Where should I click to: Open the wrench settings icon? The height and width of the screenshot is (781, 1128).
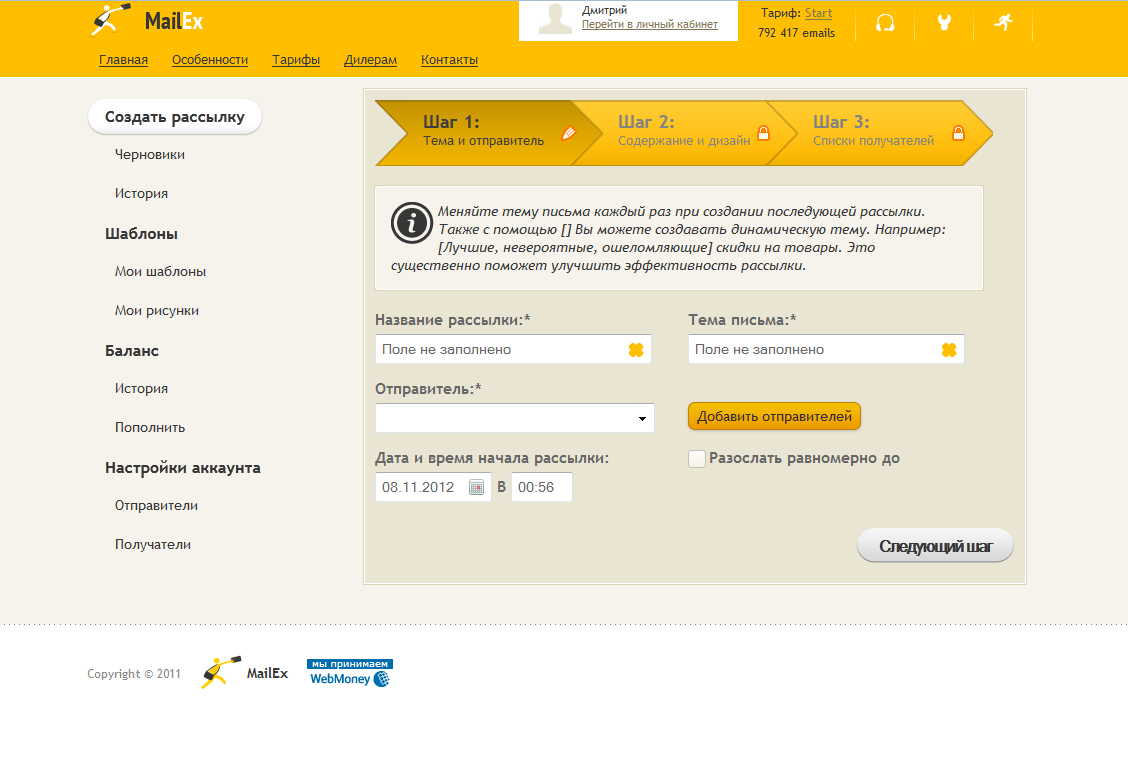point(944,23)
